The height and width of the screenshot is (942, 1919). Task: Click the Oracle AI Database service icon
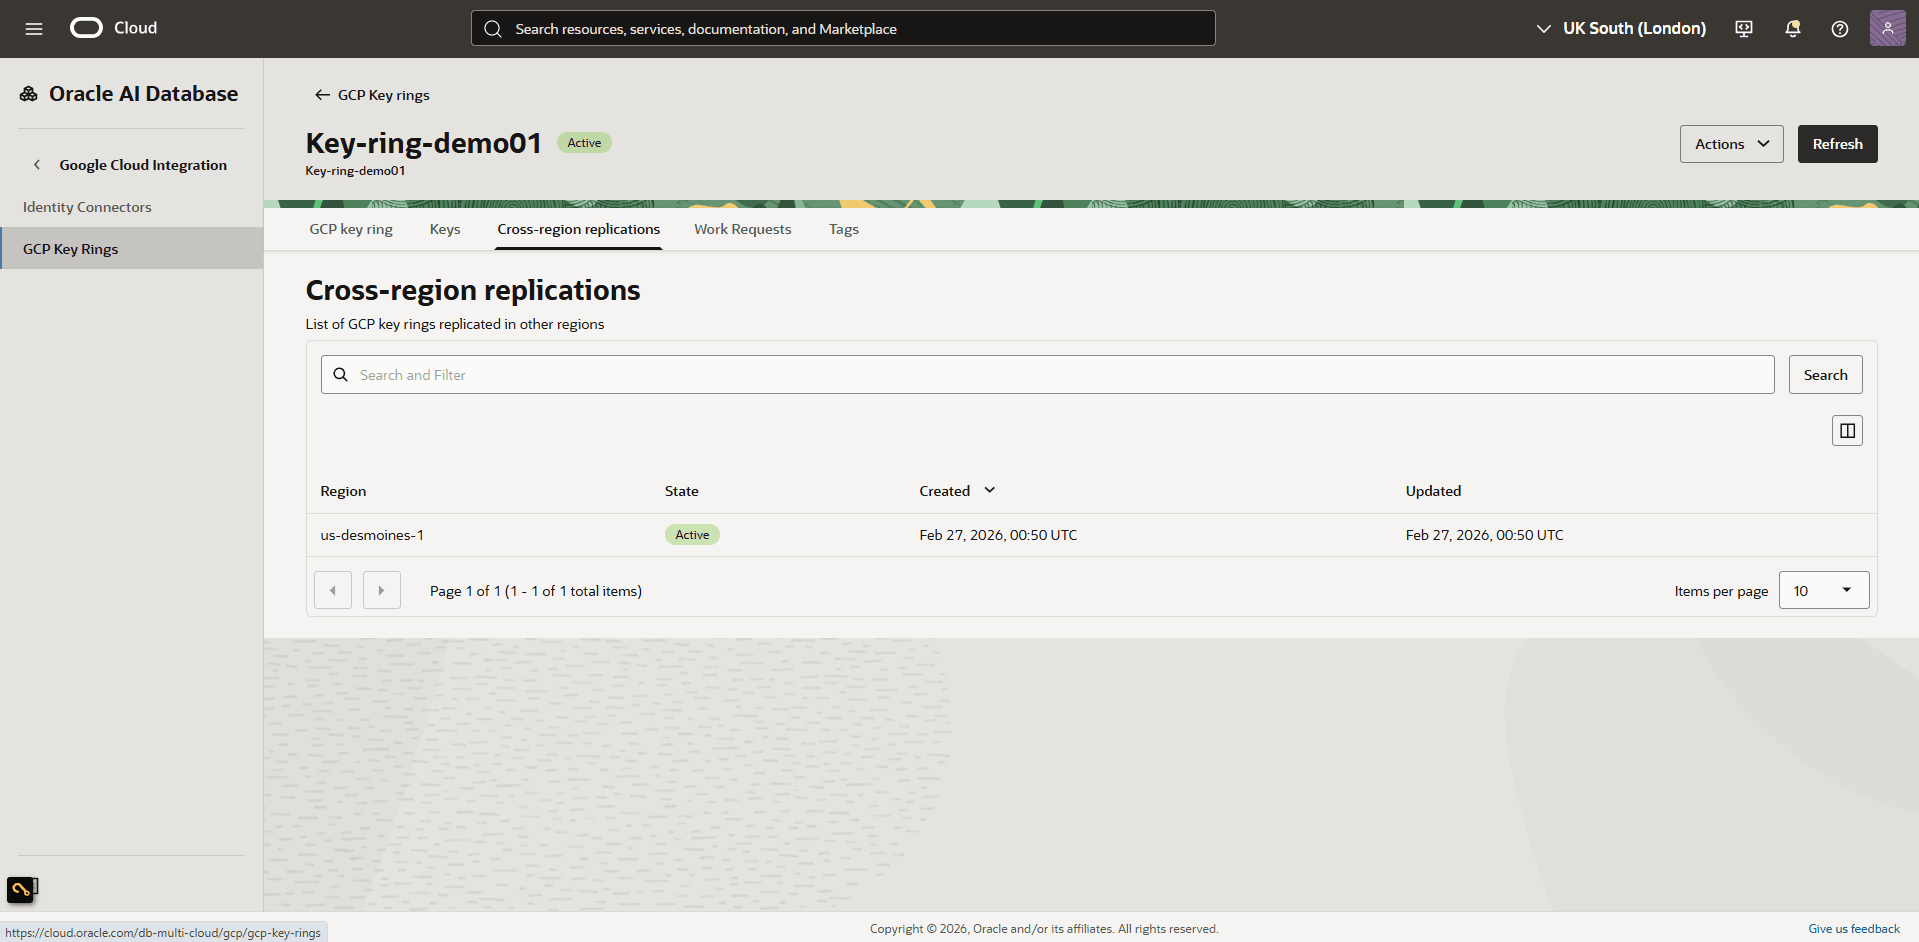tap(27, 92)
